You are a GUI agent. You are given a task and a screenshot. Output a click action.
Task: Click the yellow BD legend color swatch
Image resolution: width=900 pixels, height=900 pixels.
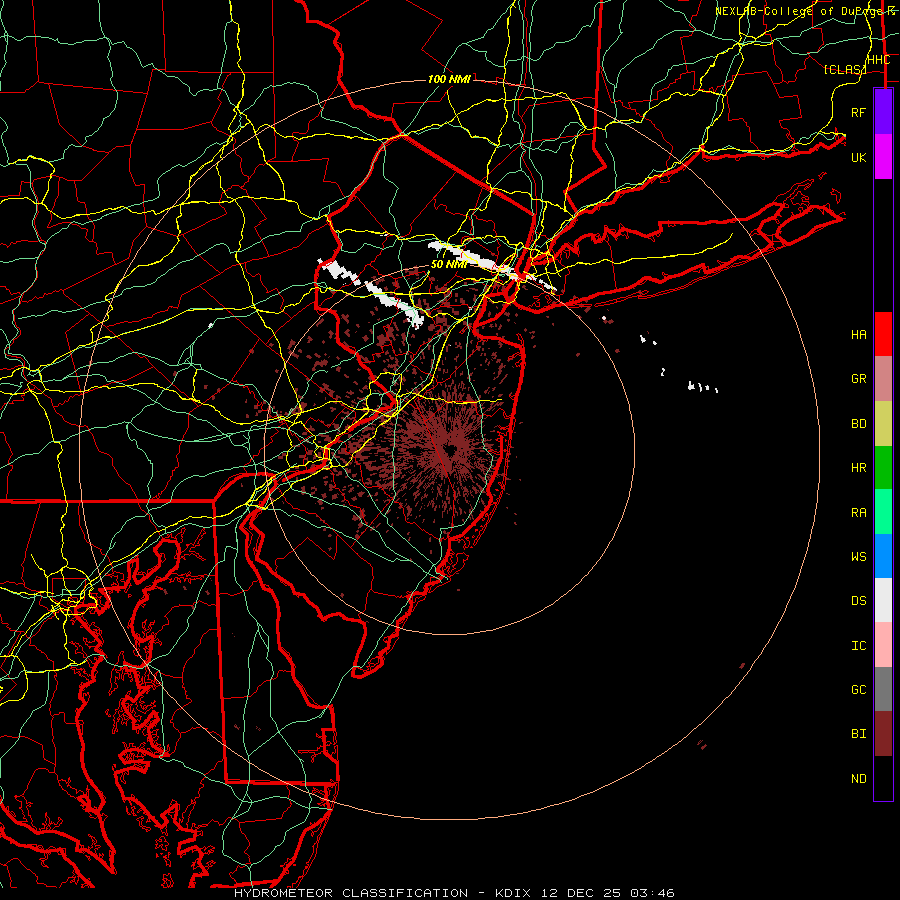pyautogui.click(x=883, y=424)
